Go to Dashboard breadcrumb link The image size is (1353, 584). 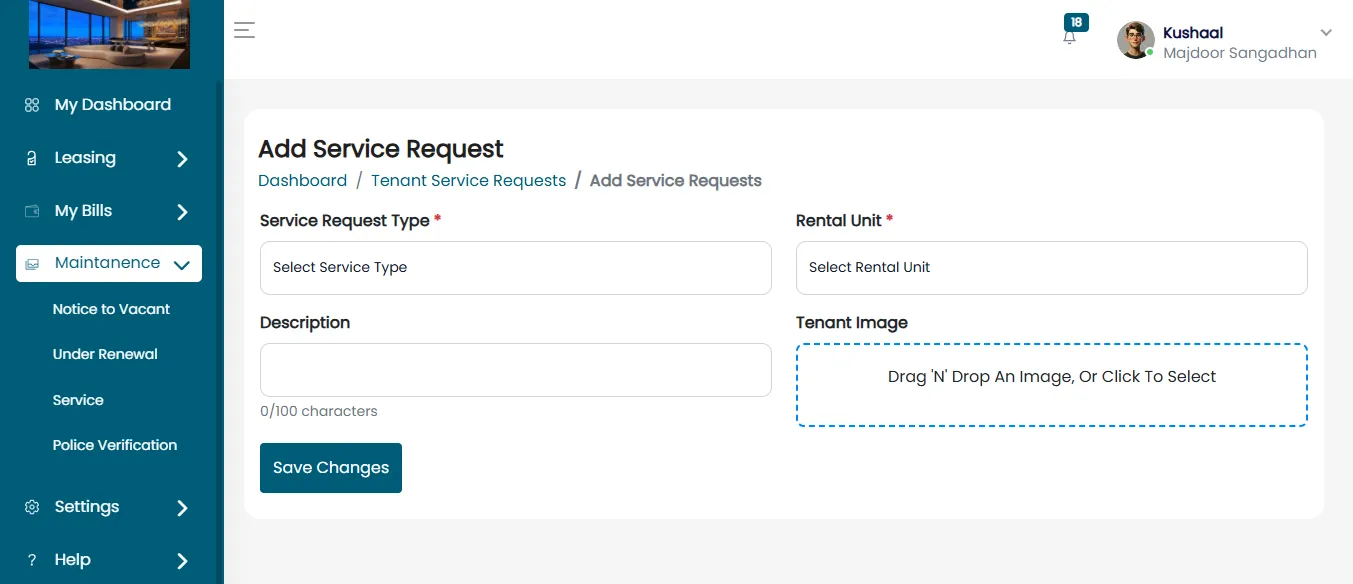click(x=302, y=181)
